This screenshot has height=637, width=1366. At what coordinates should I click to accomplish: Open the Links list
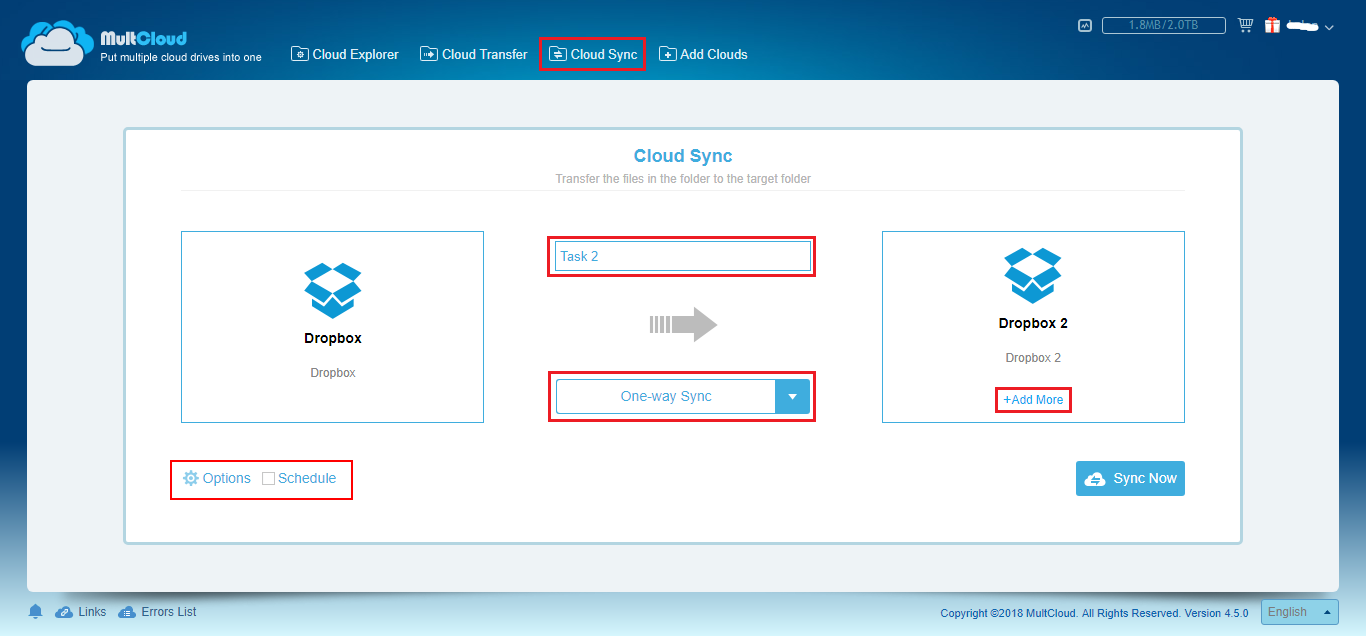click(x=81, y=612)
